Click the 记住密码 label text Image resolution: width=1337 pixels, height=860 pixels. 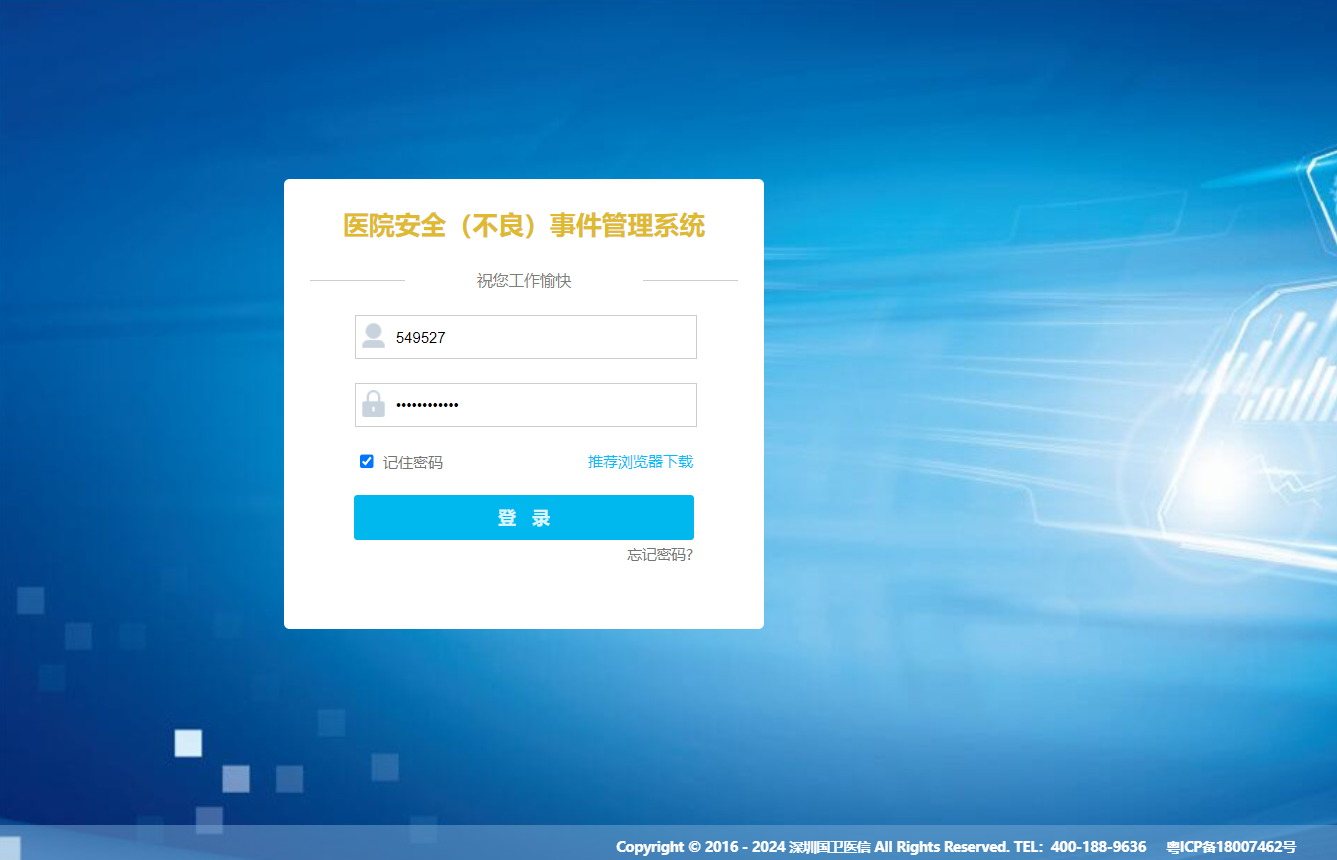(412, 463)
